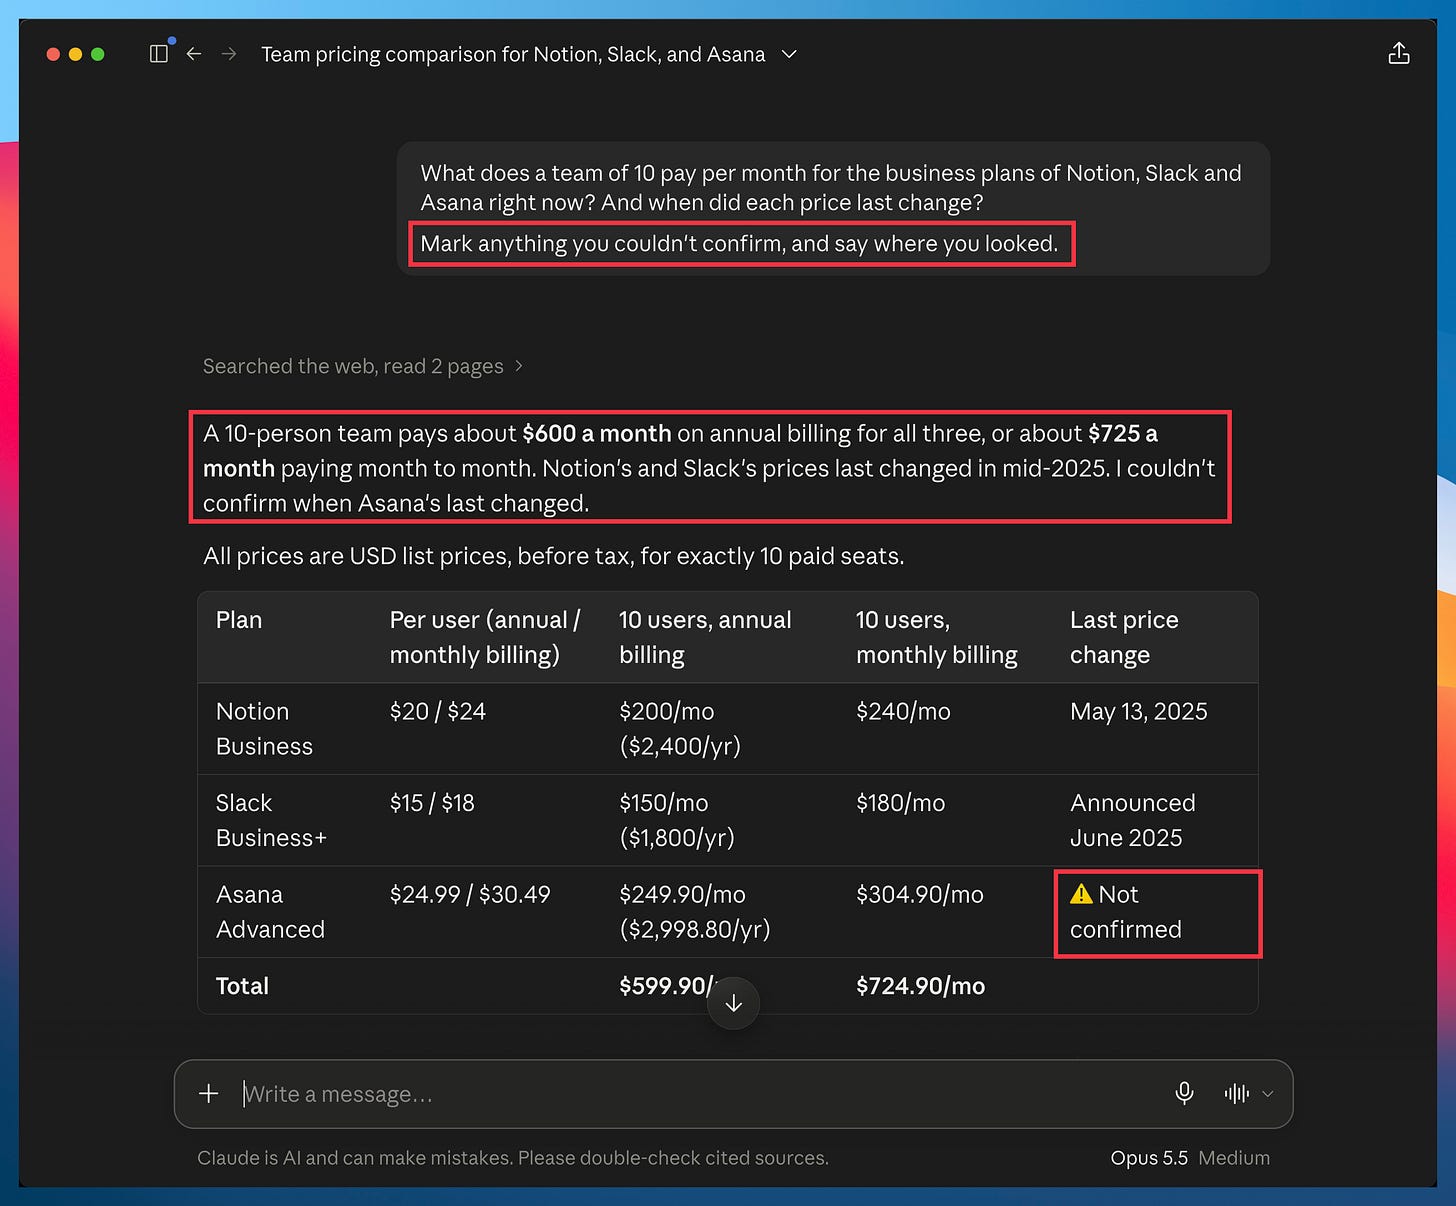Go forward with the right arrow
Viewport: 1456px width, 1206px height.
click(x=229, y=54)
